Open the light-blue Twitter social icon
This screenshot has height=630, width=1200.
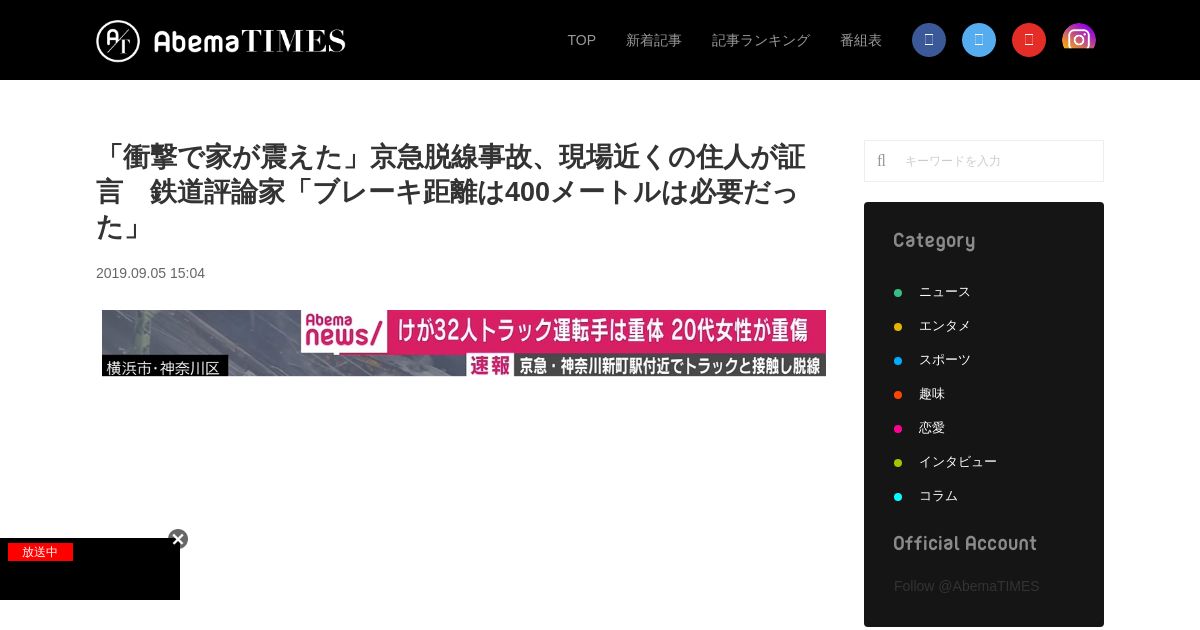point(979,40)
